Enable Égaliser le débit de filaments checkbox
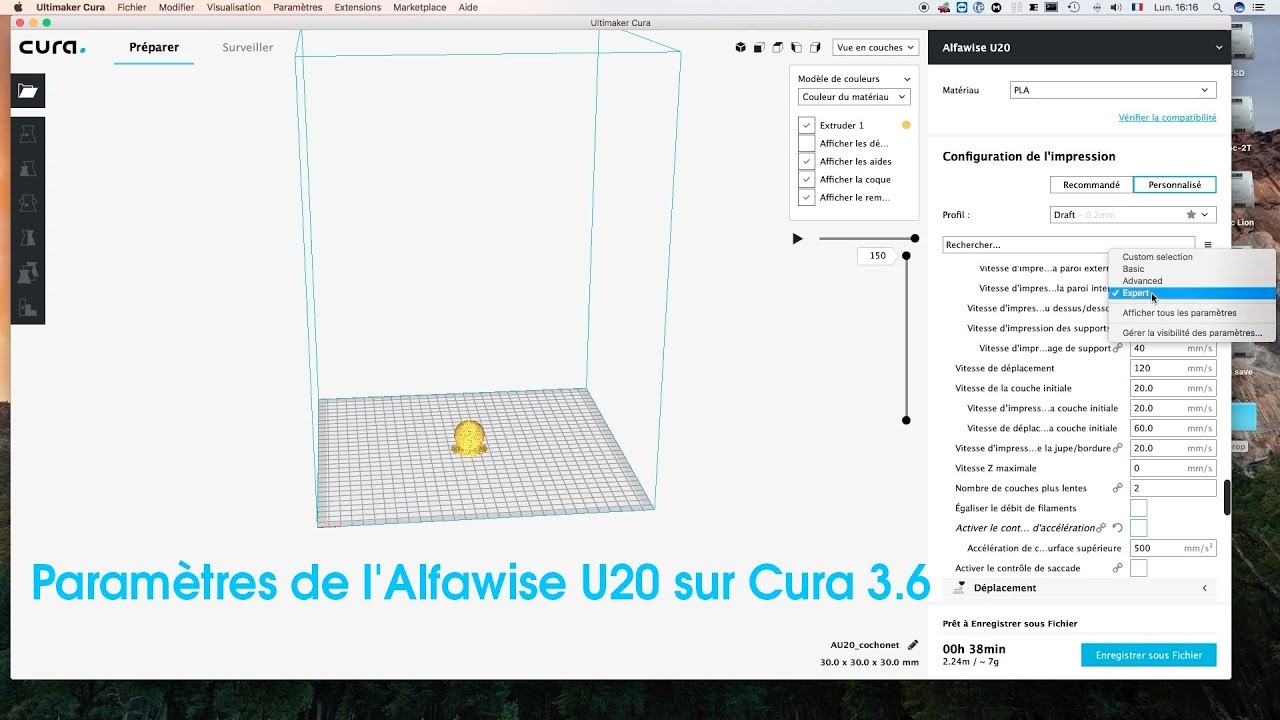Viewport: 1280px width, 720px height. click(x=1138, y=508)
